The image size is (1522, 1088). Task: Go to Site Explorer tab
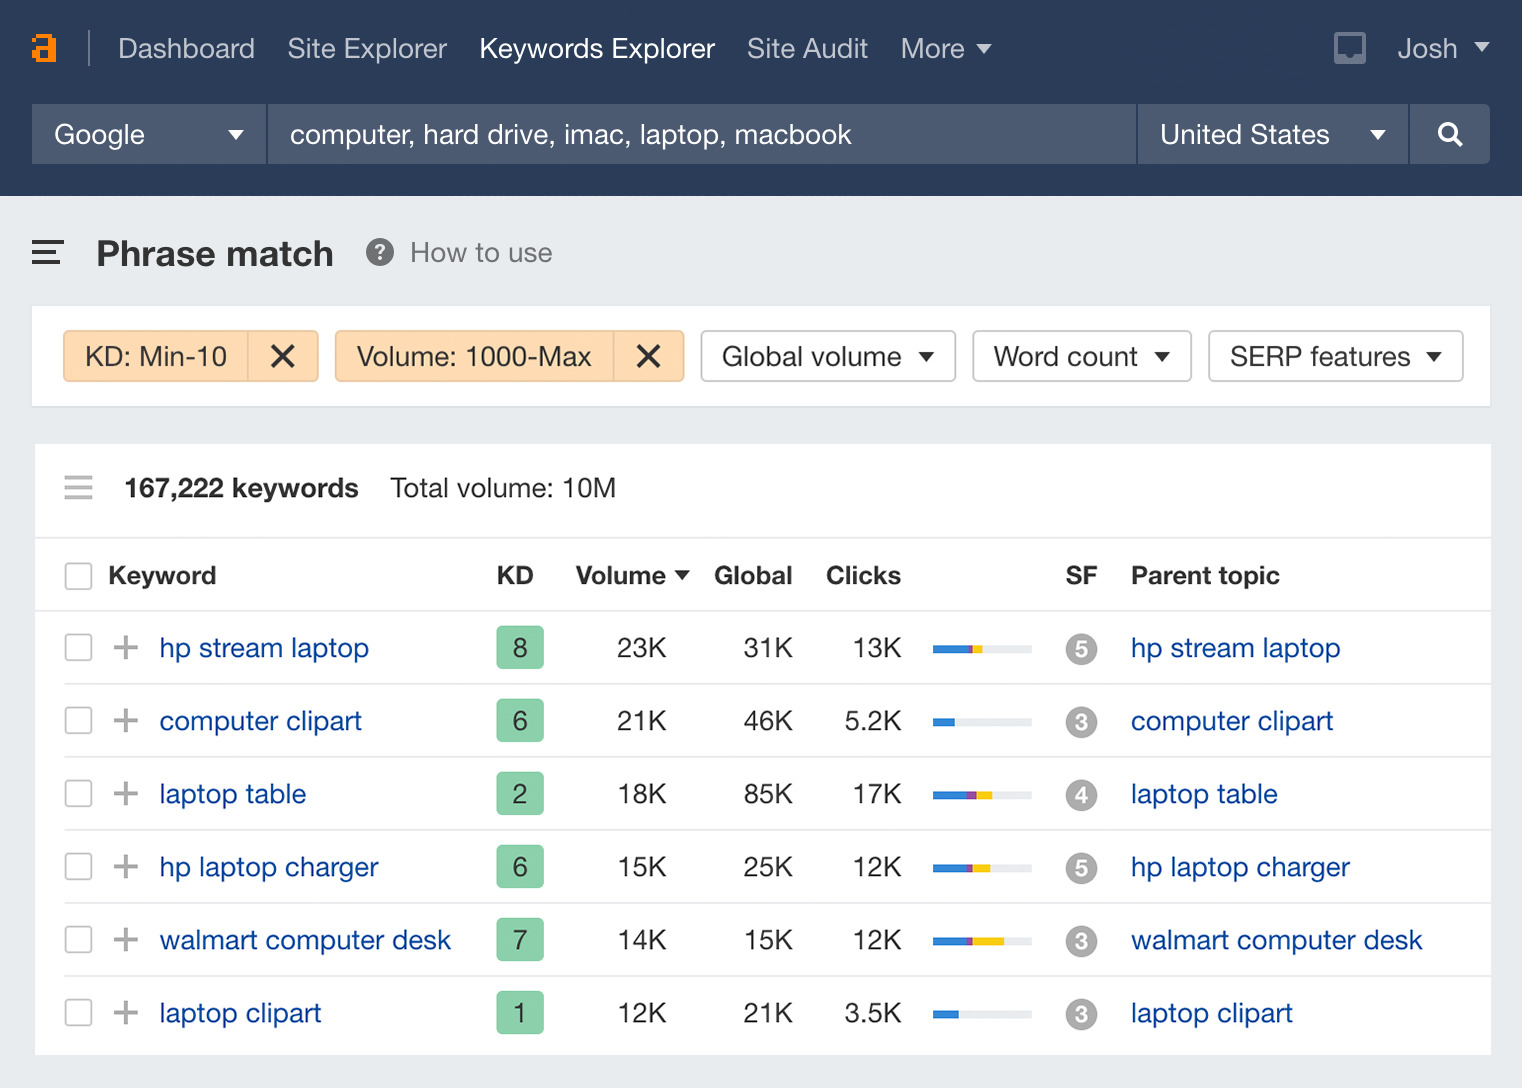pos(367,48)
